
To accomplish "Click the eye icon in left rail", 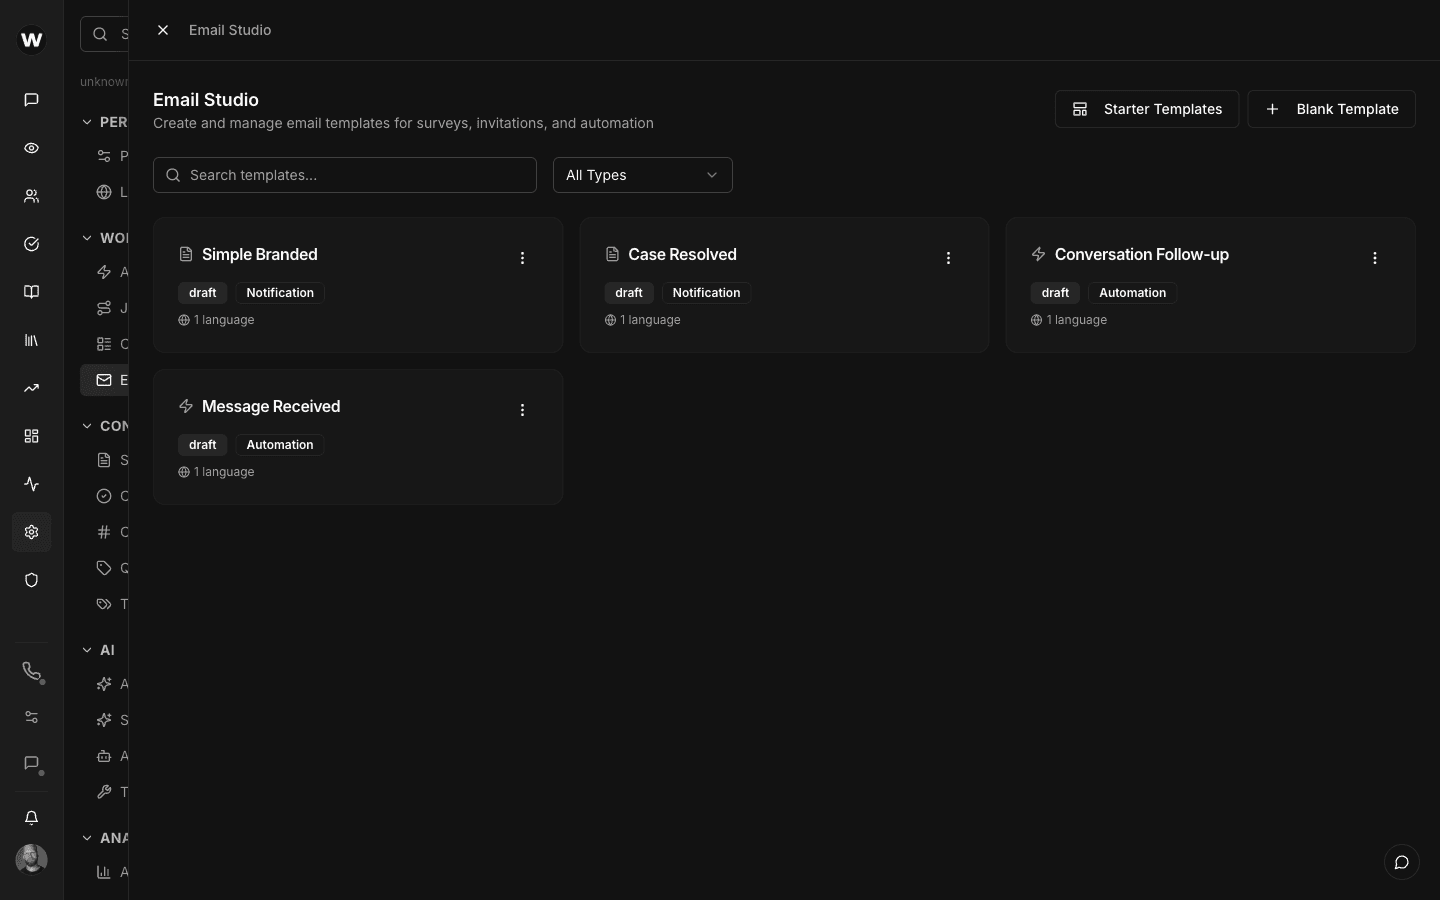I will click(x=31, y=148).
